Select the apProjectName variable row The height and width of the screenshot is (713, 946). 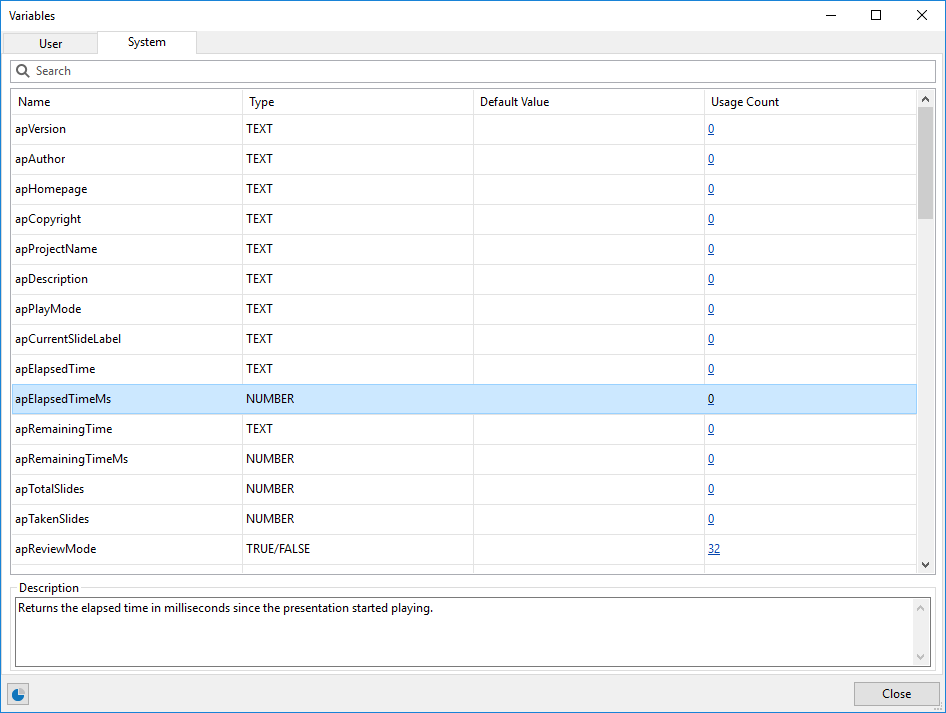pos(464,249)
